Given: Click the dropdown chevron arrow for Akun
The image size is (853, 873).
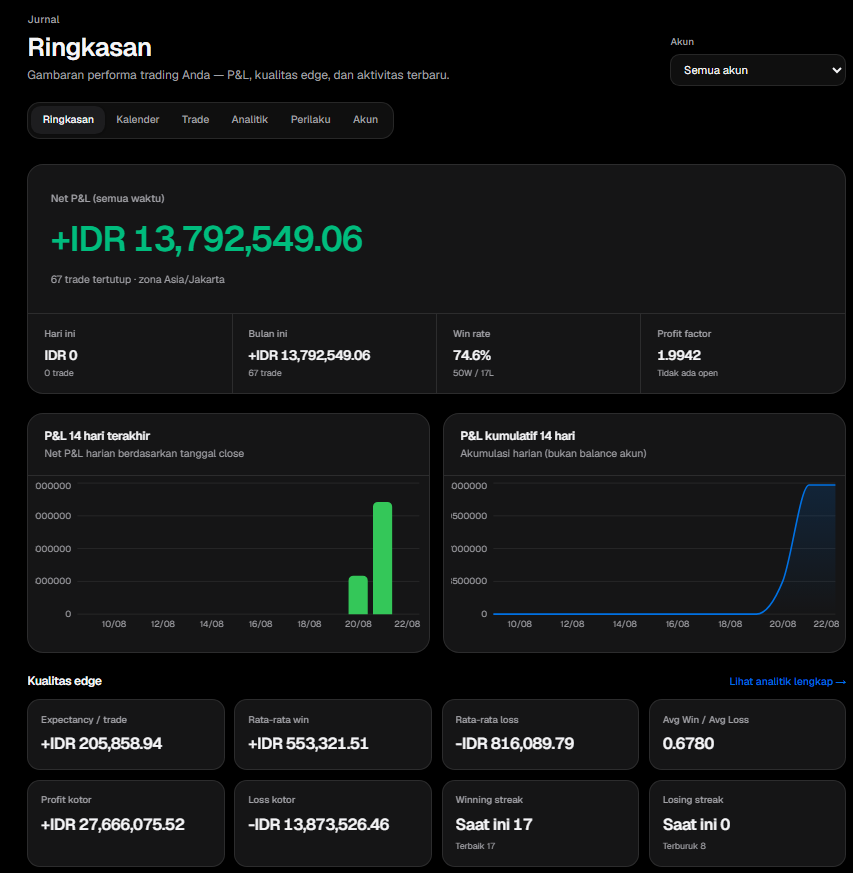Looking at the screenshot, I should pyautogui.click(x=836, y=70).
